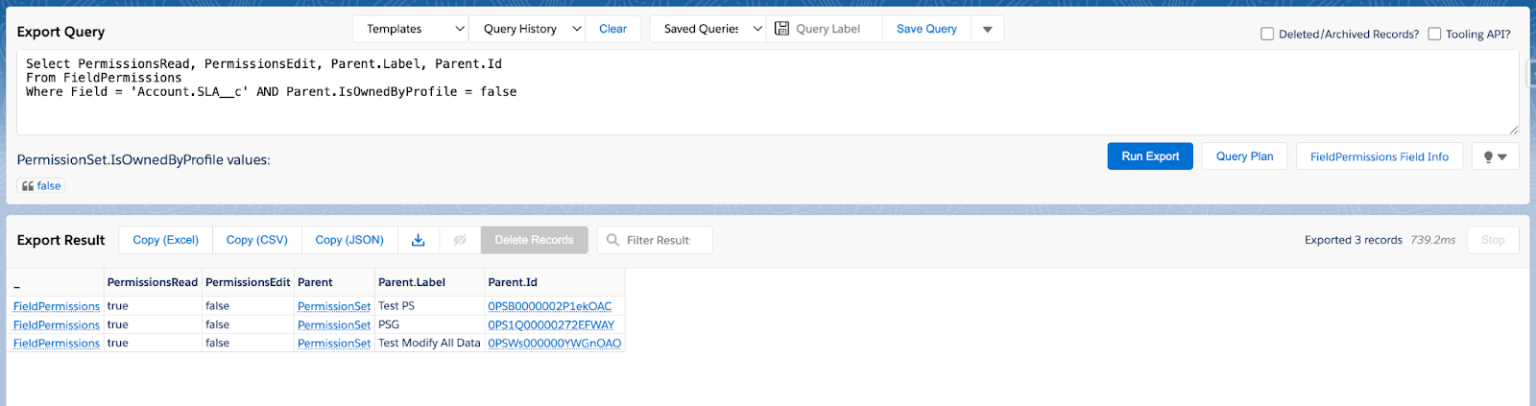
Task: Click the floppy disk query label icon
Action: tap(782, 29)
